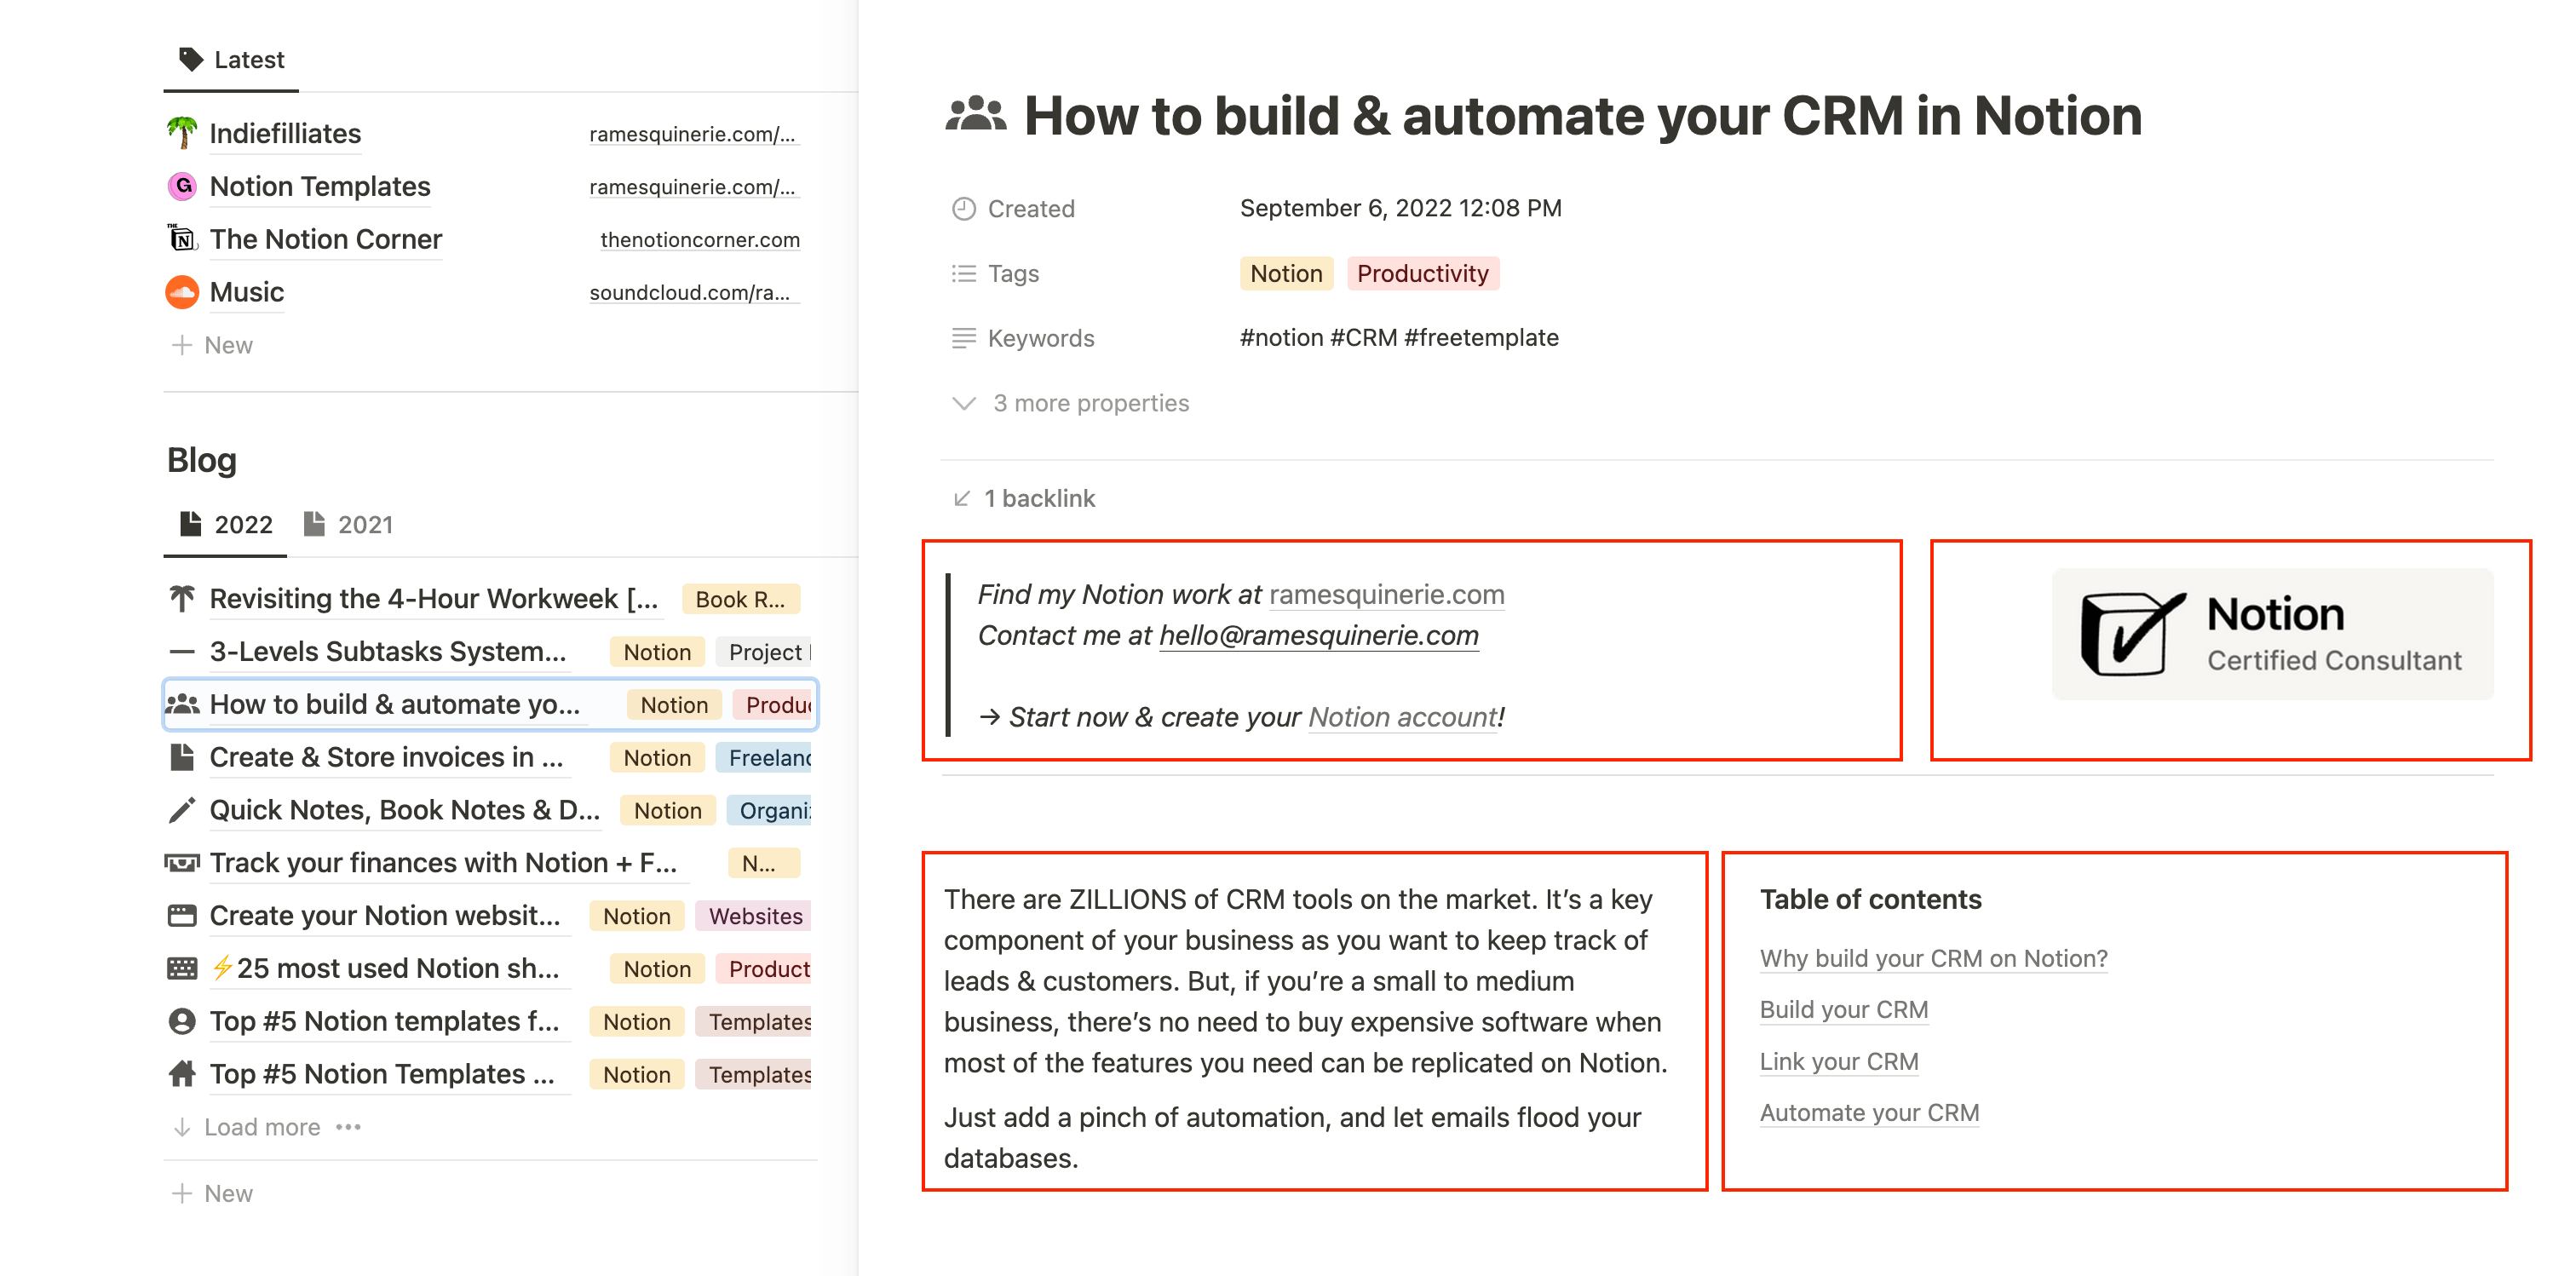Screen dimensions: 2576x1276
Task: Click the people emoji on the page title
Action: point(977,113)
